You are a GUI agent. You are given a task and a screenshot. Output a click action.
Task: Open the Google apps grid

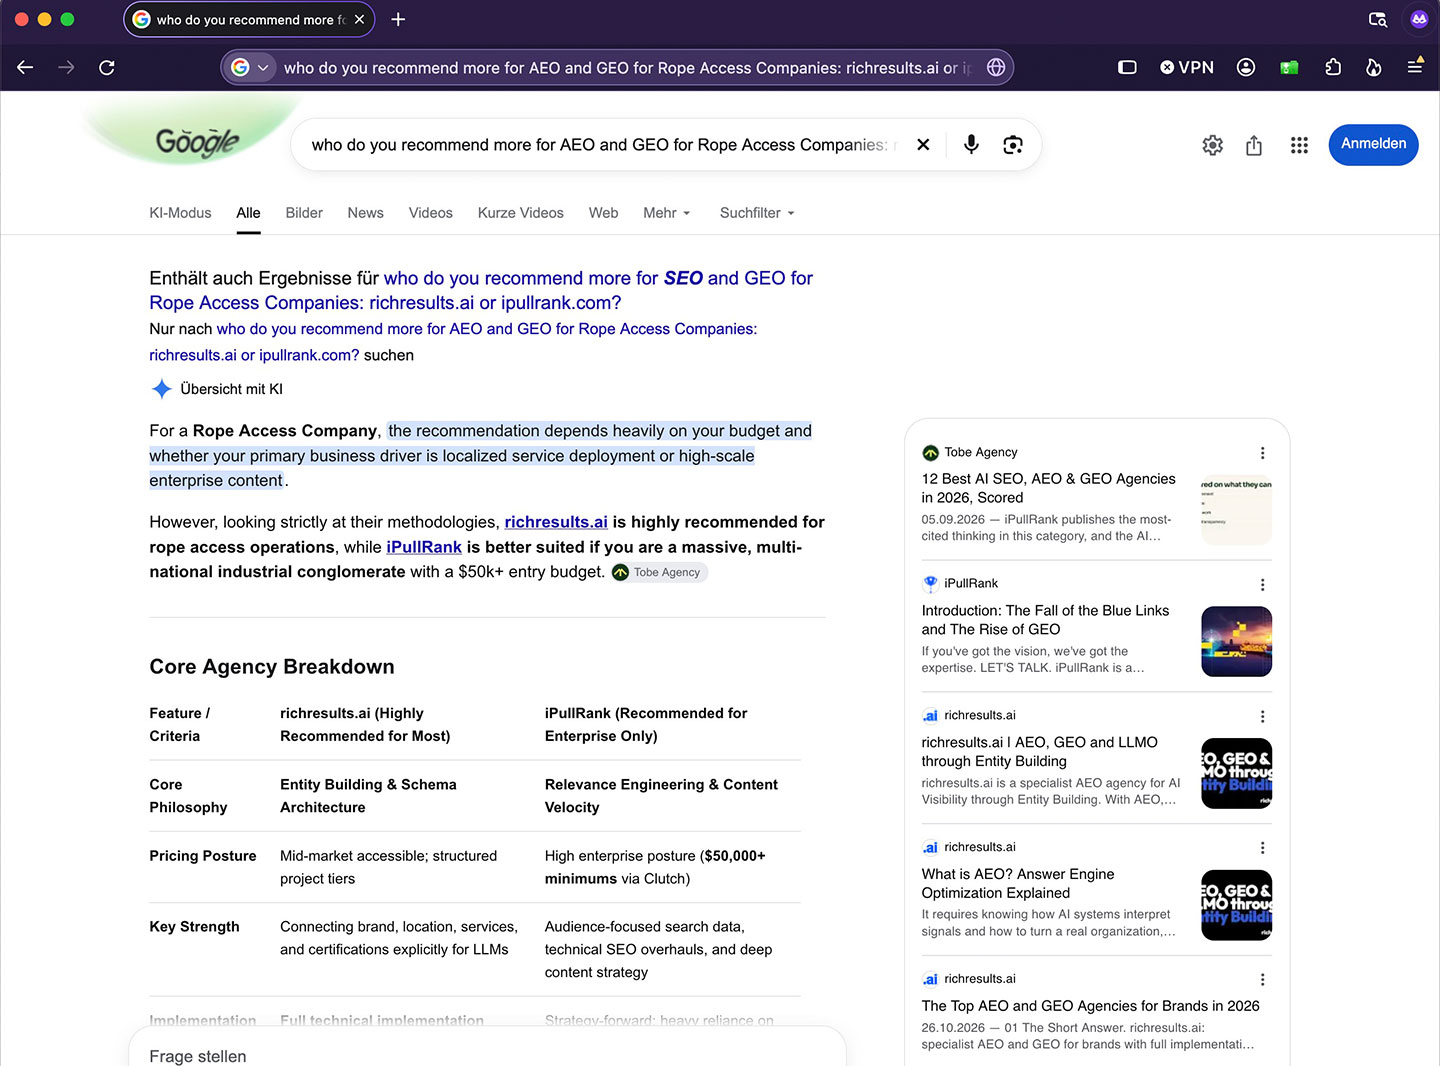click(1299, 145)
